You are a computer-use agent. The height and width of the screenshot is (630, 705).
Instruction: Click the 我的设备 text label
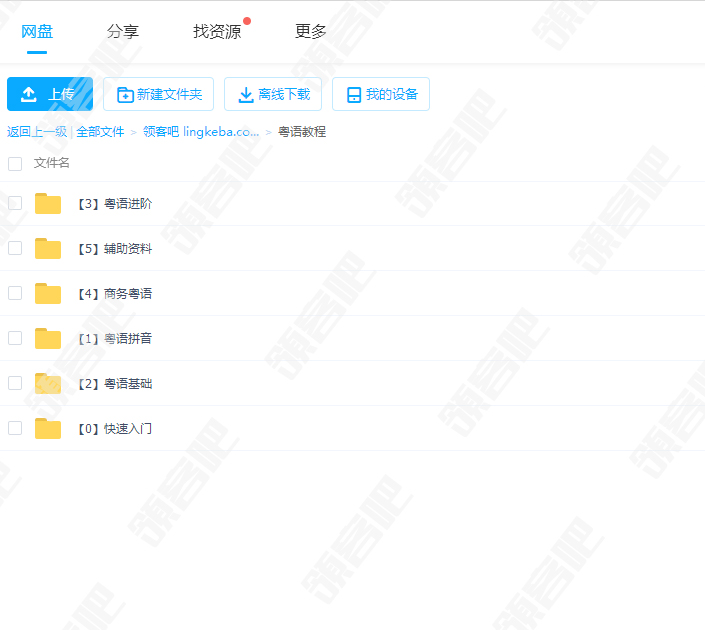click(x=392, y=94)
